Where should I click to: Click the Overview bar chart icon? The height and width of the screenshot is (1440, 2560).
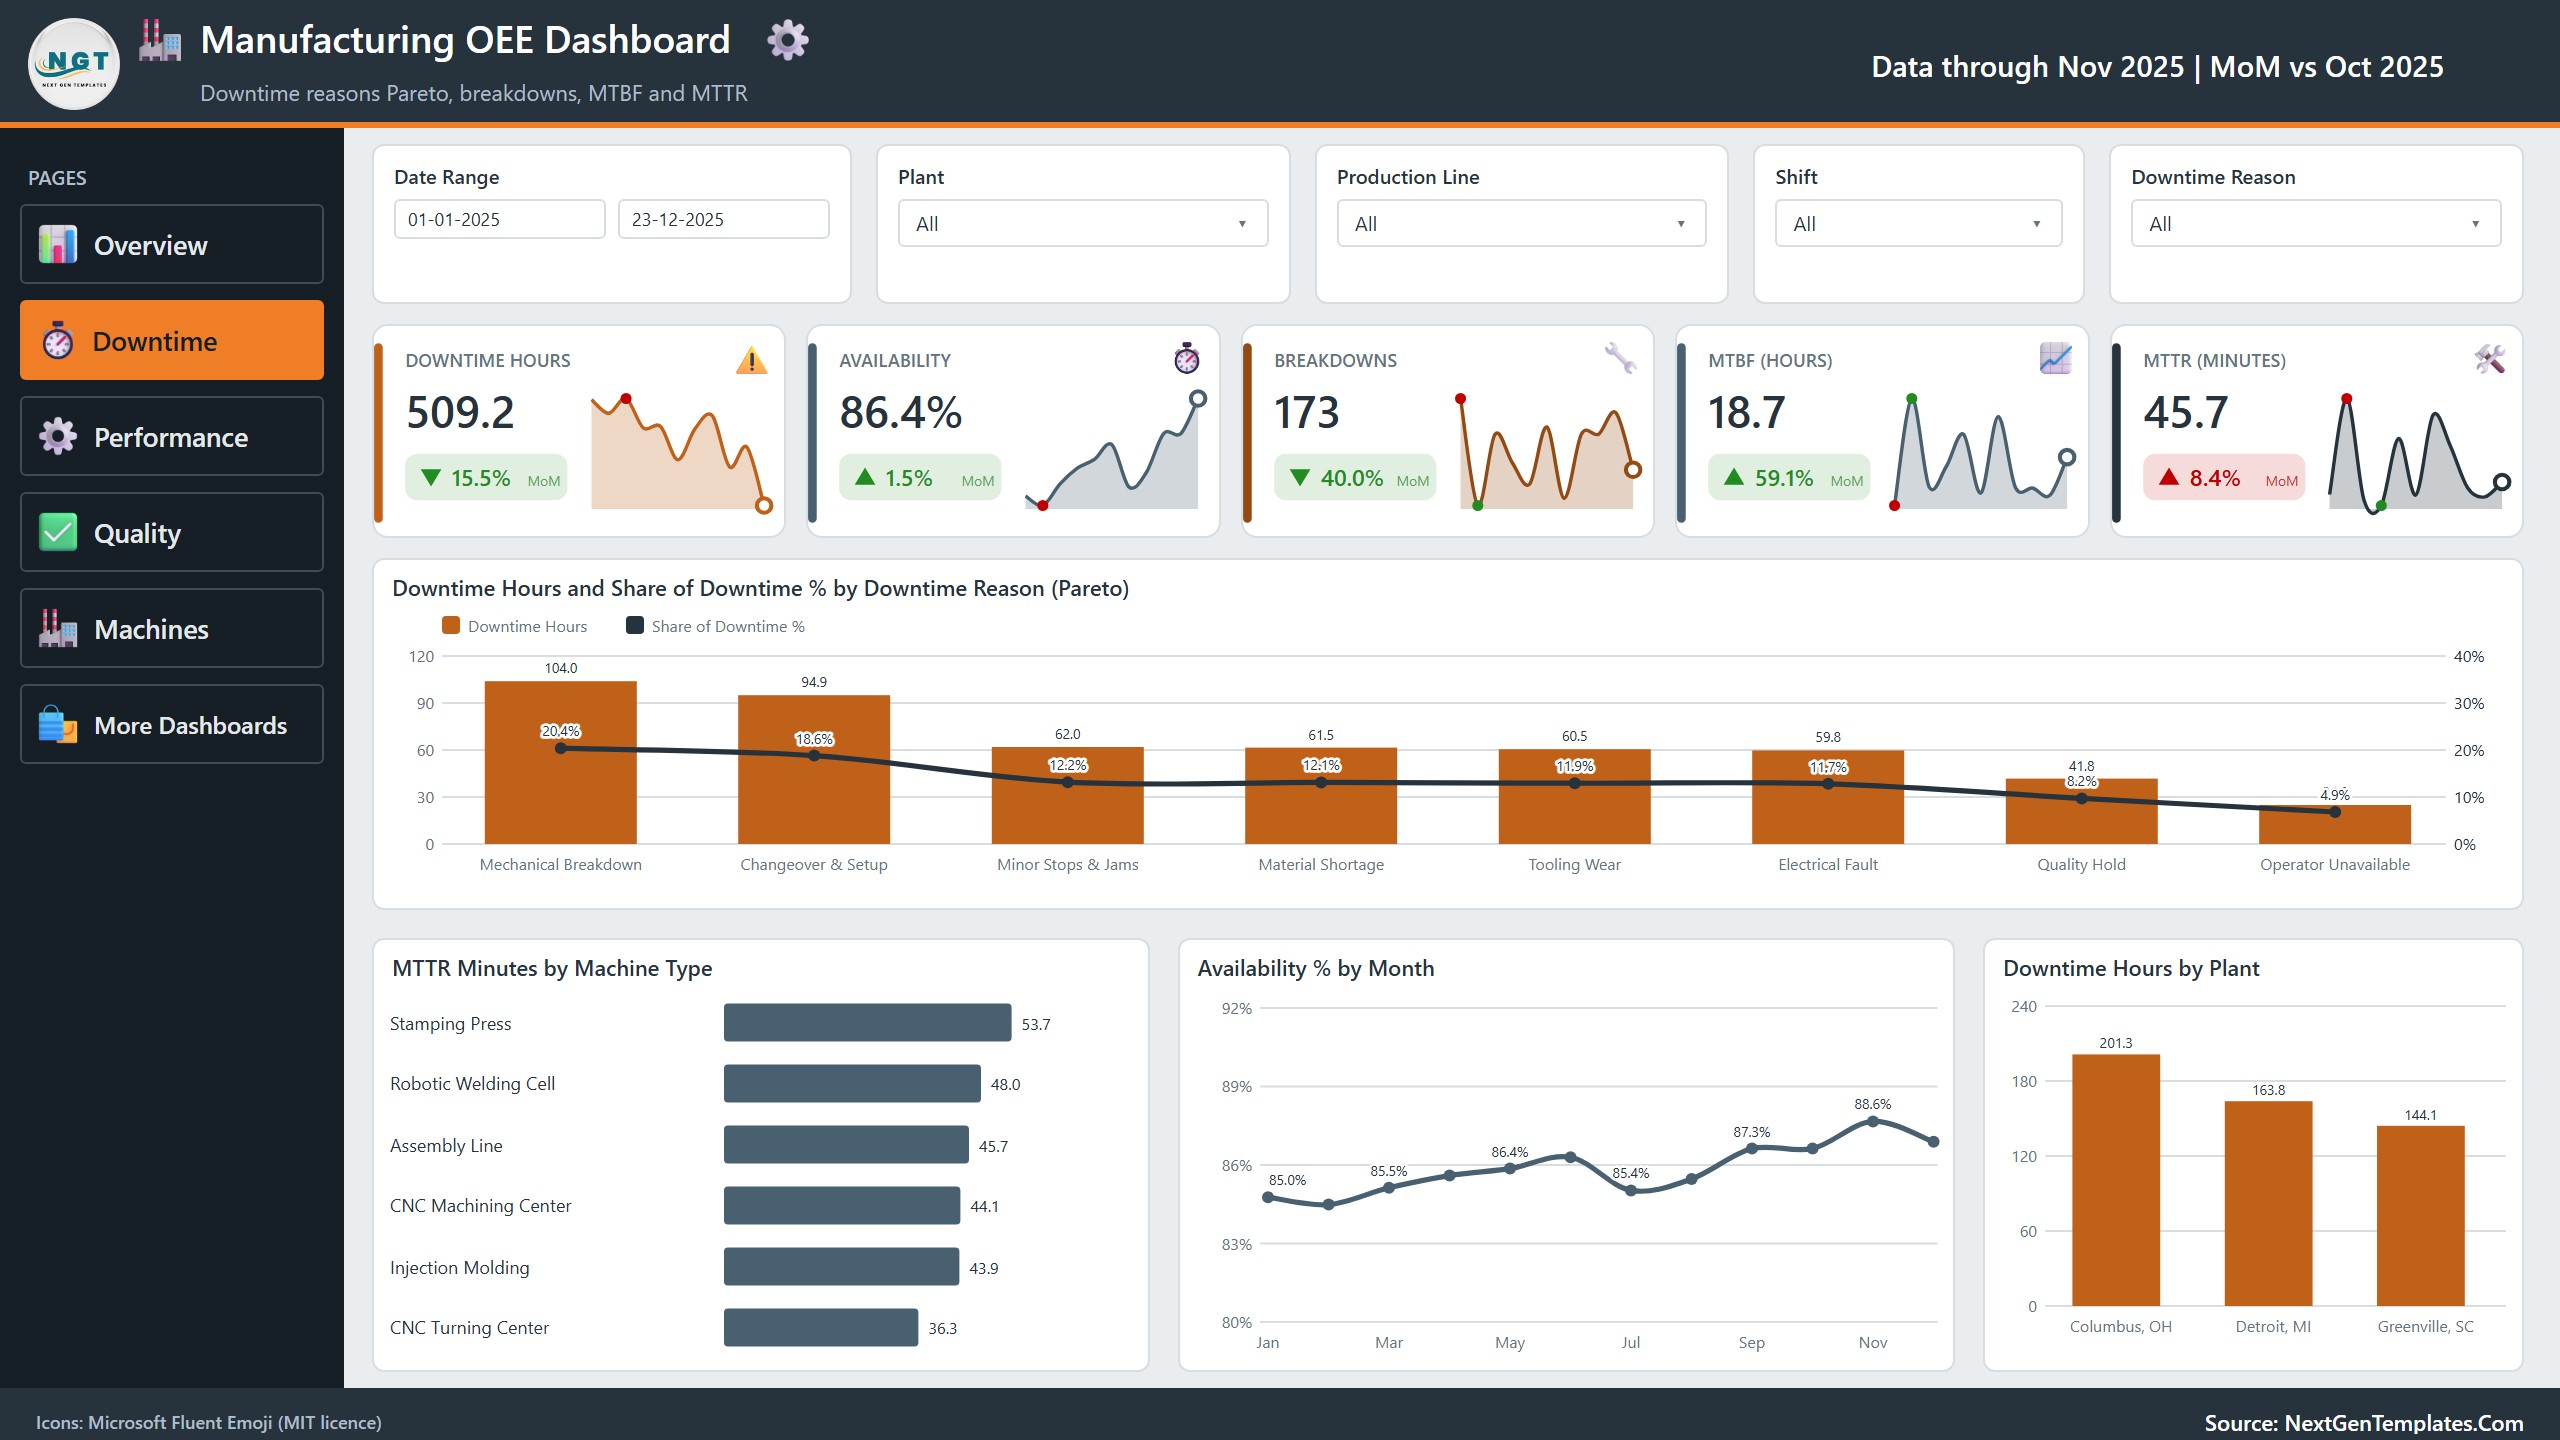(x=58, y=244)
